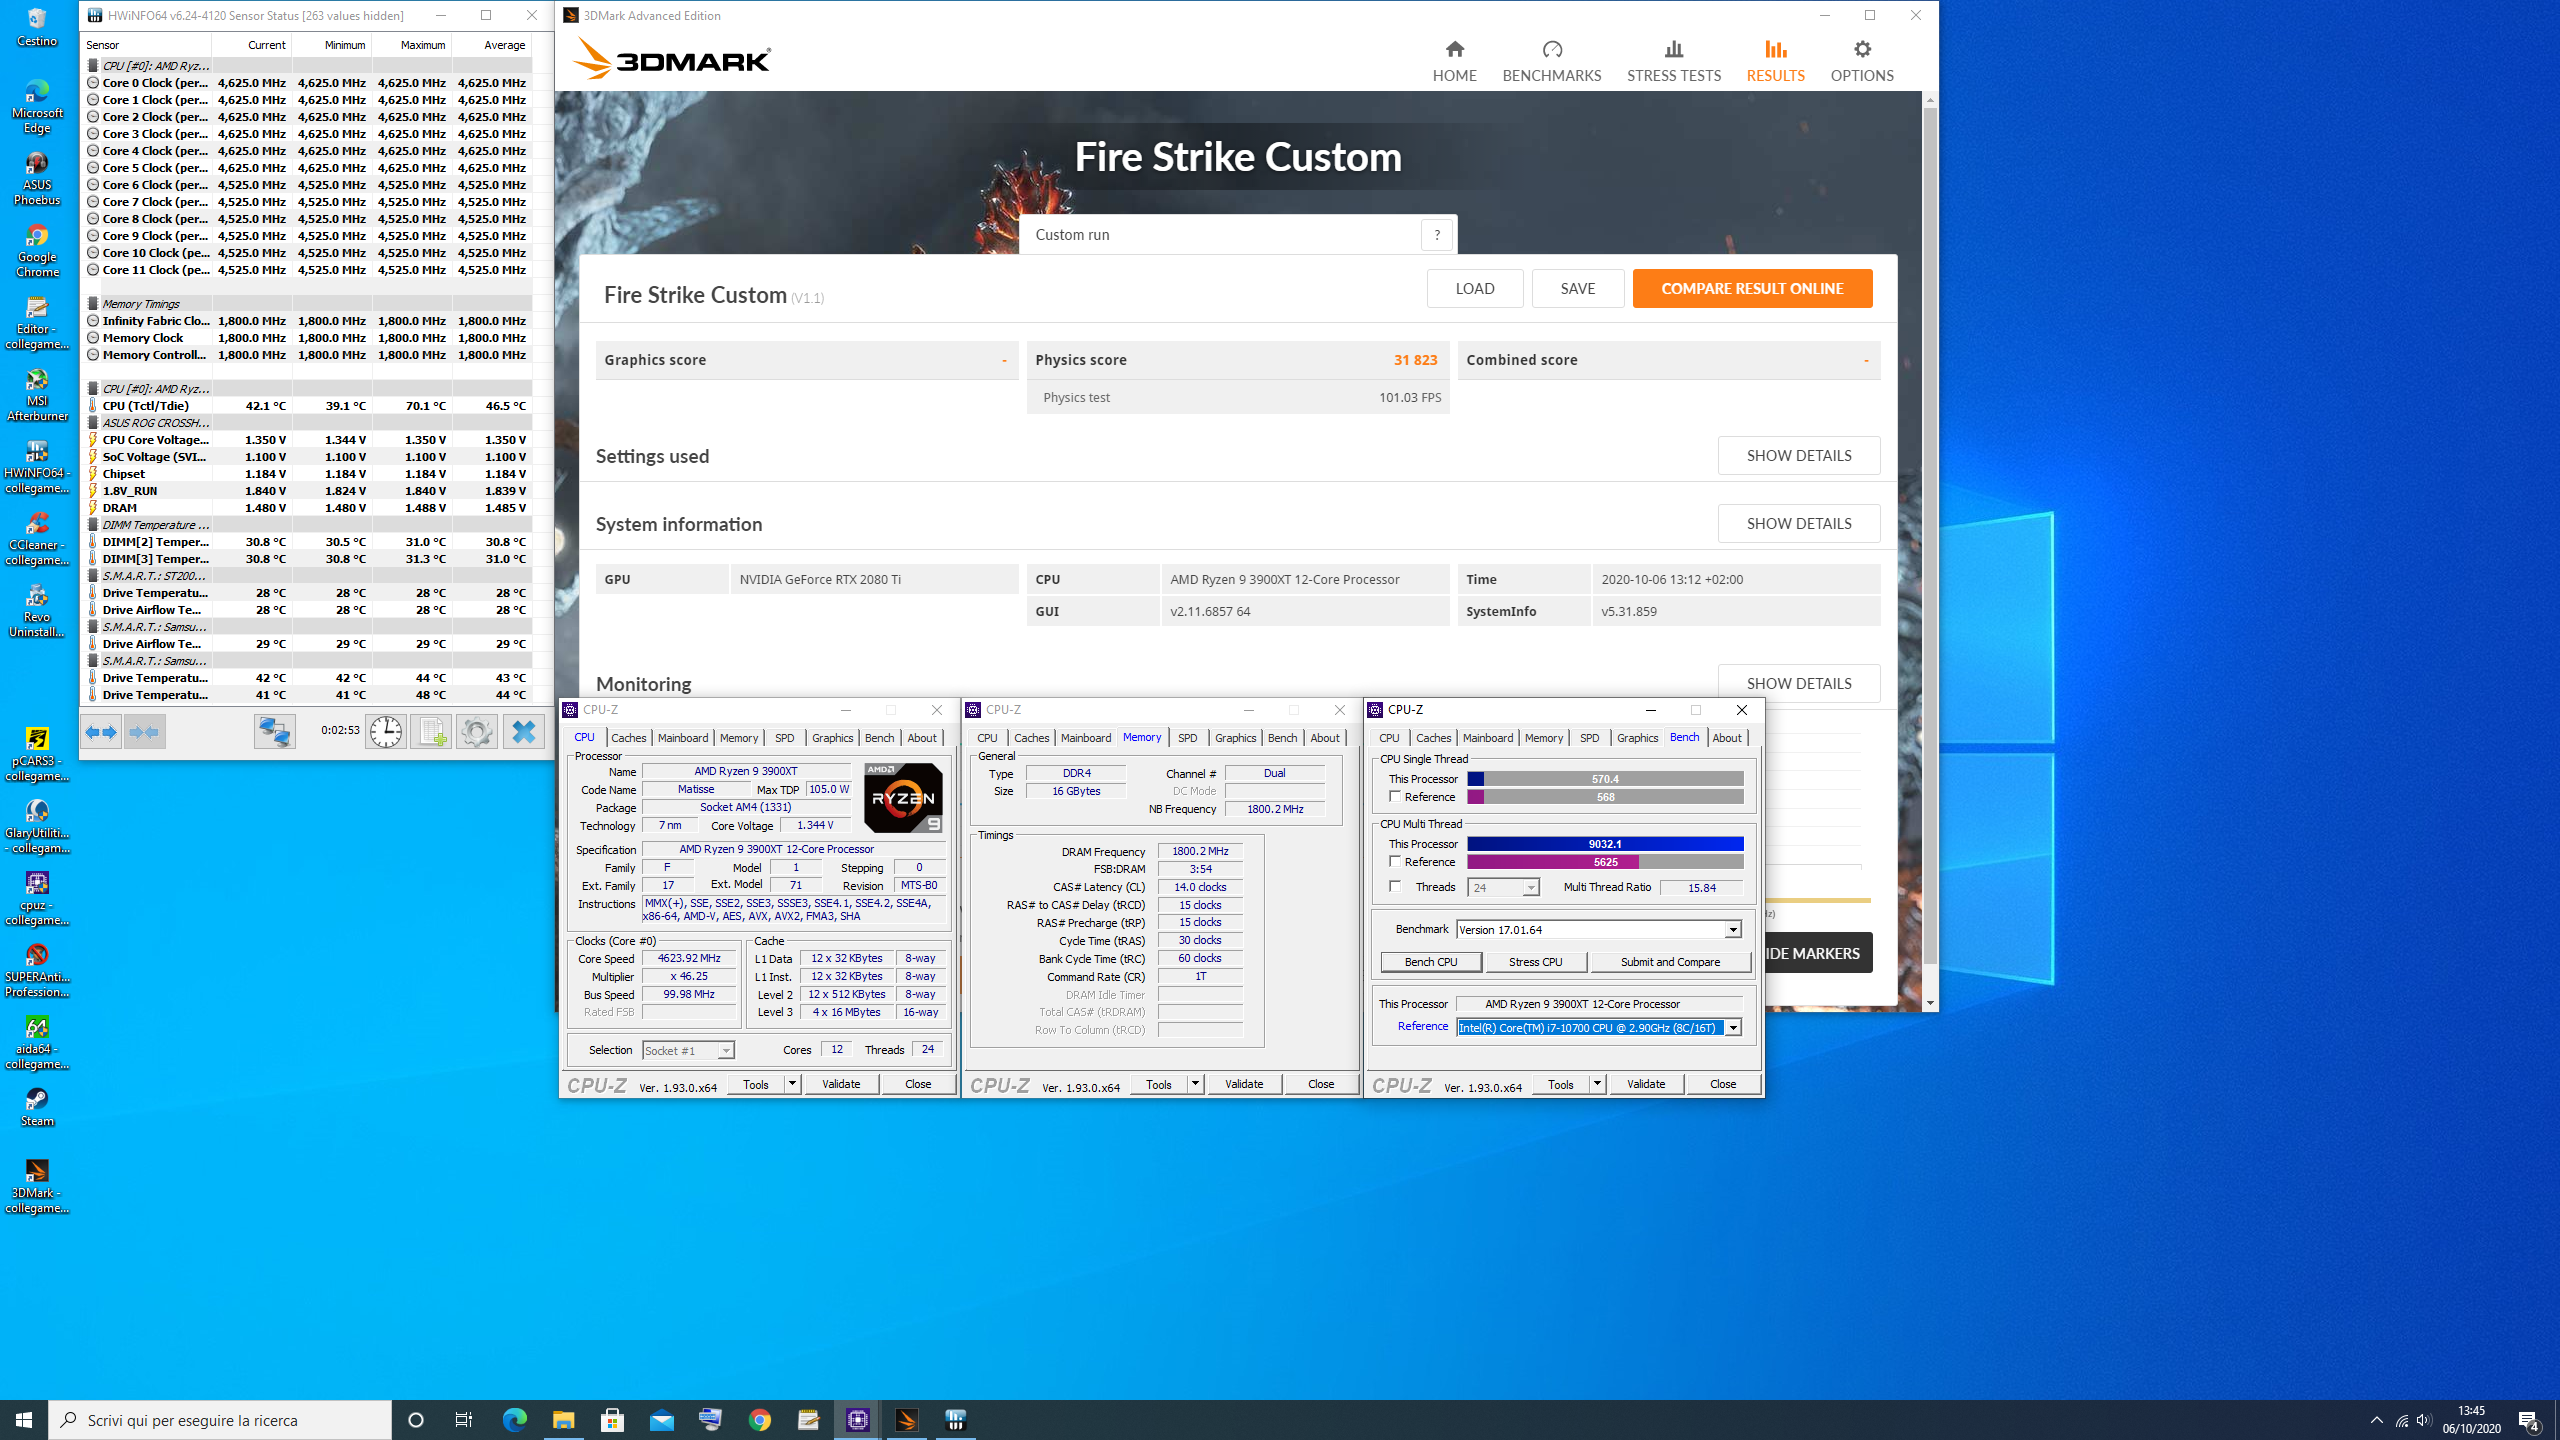
Task: Click the LOAD button in 3DMark
Action: pos(1475,289)
